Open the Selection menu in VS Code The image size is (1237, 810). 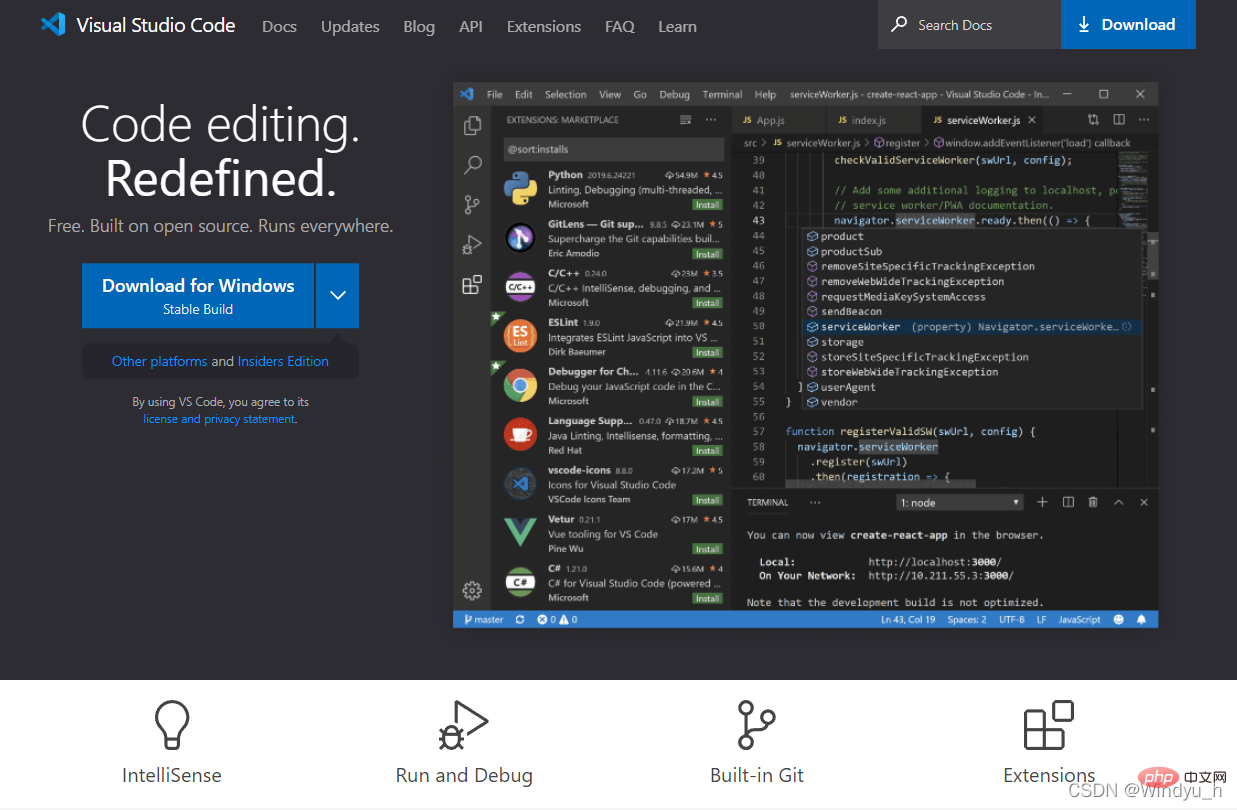[x=566, y=95]
